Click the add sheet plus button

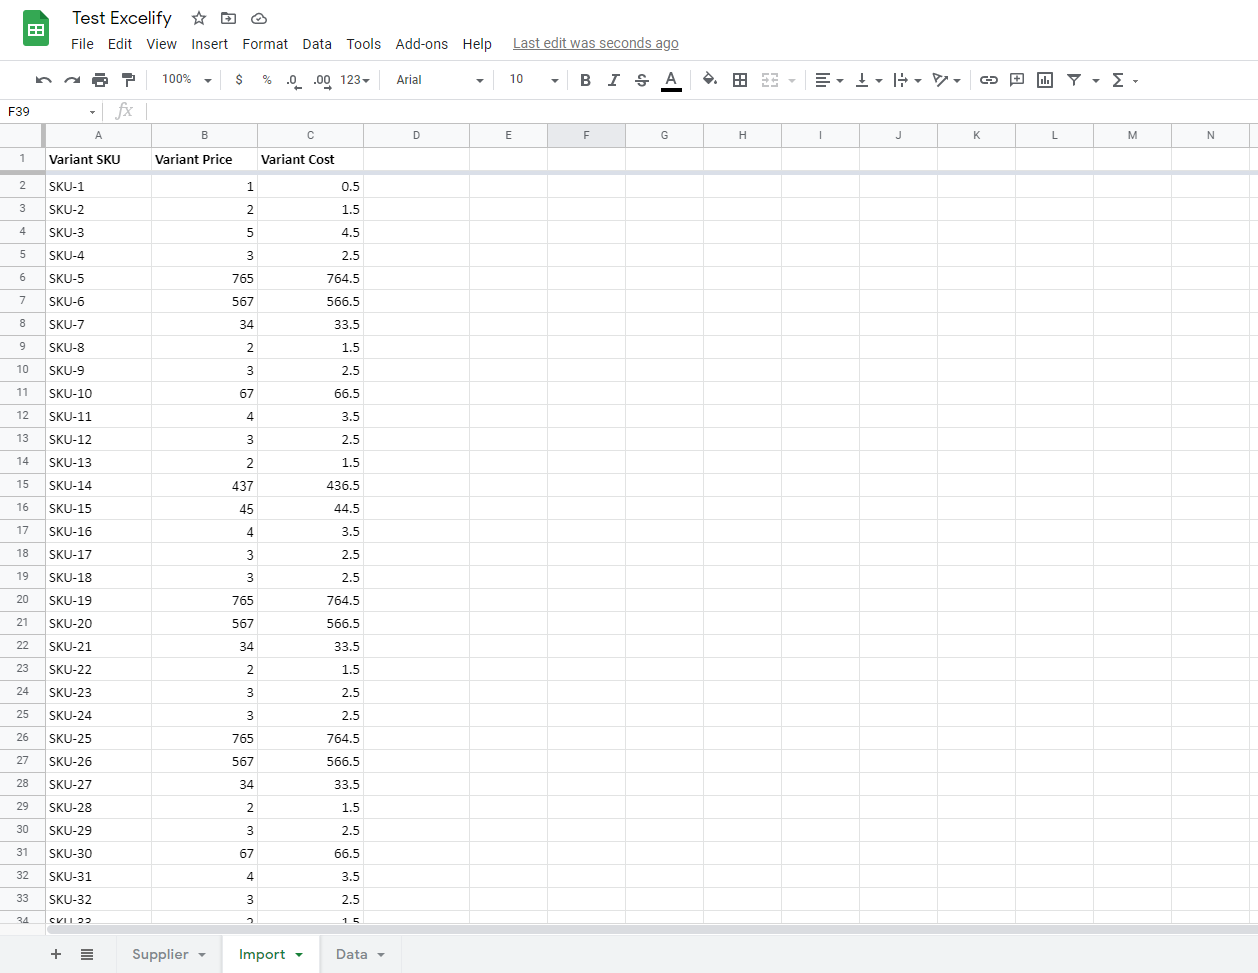point(56,954)
